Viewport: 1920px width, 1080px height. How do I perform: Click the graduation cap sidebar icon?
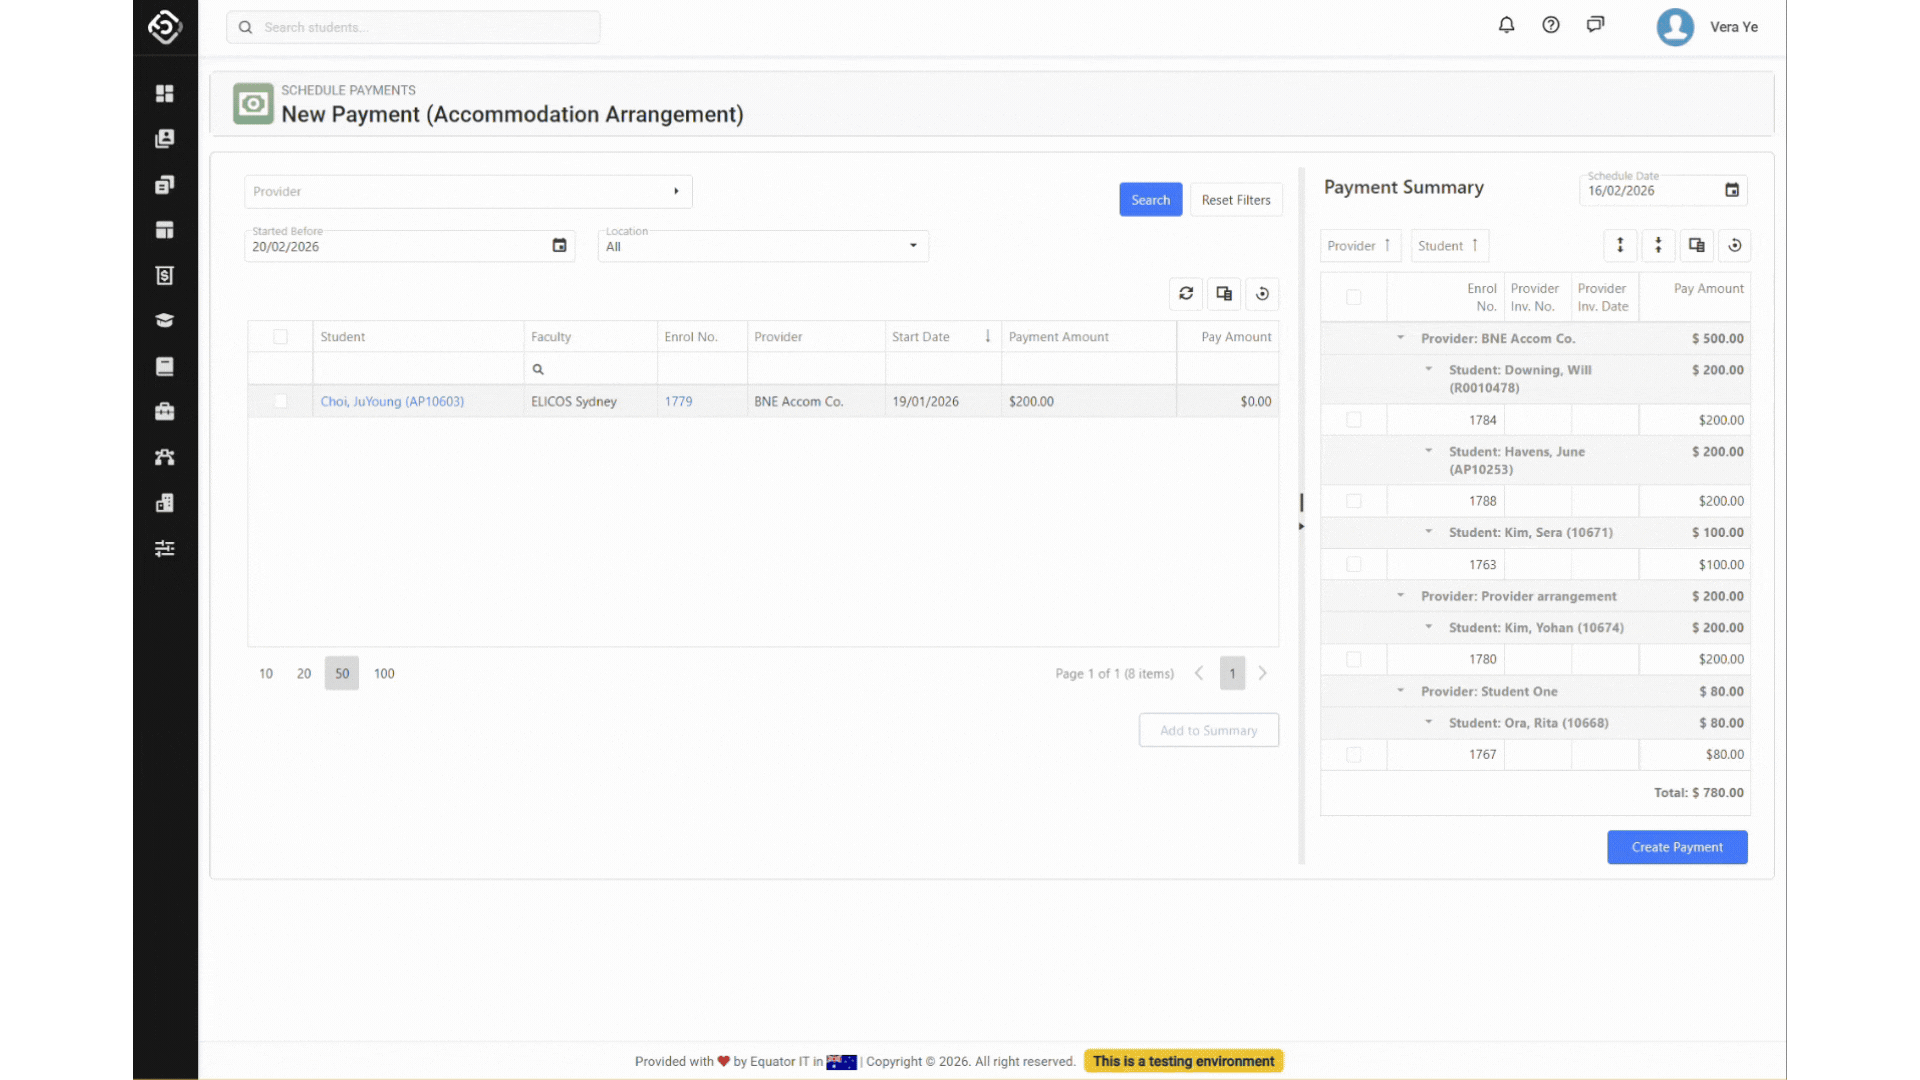click(x=165, y=321)
